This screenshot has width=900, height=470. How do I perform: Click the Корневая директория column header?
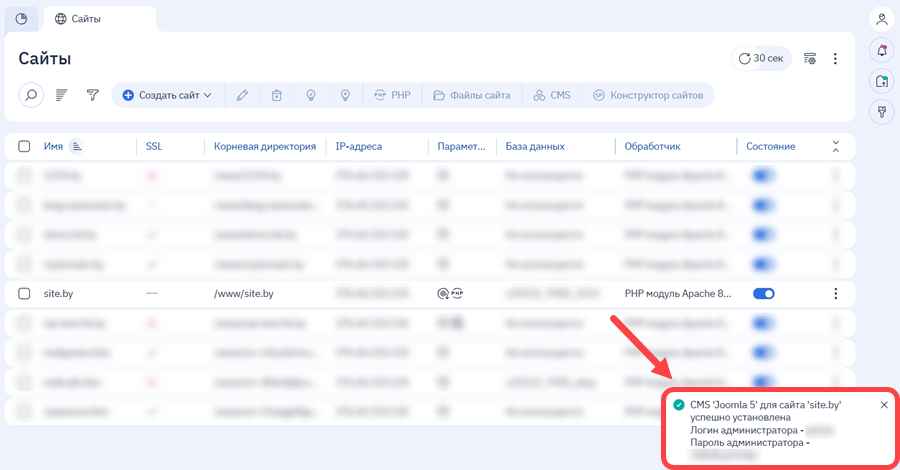pos(265,146)
